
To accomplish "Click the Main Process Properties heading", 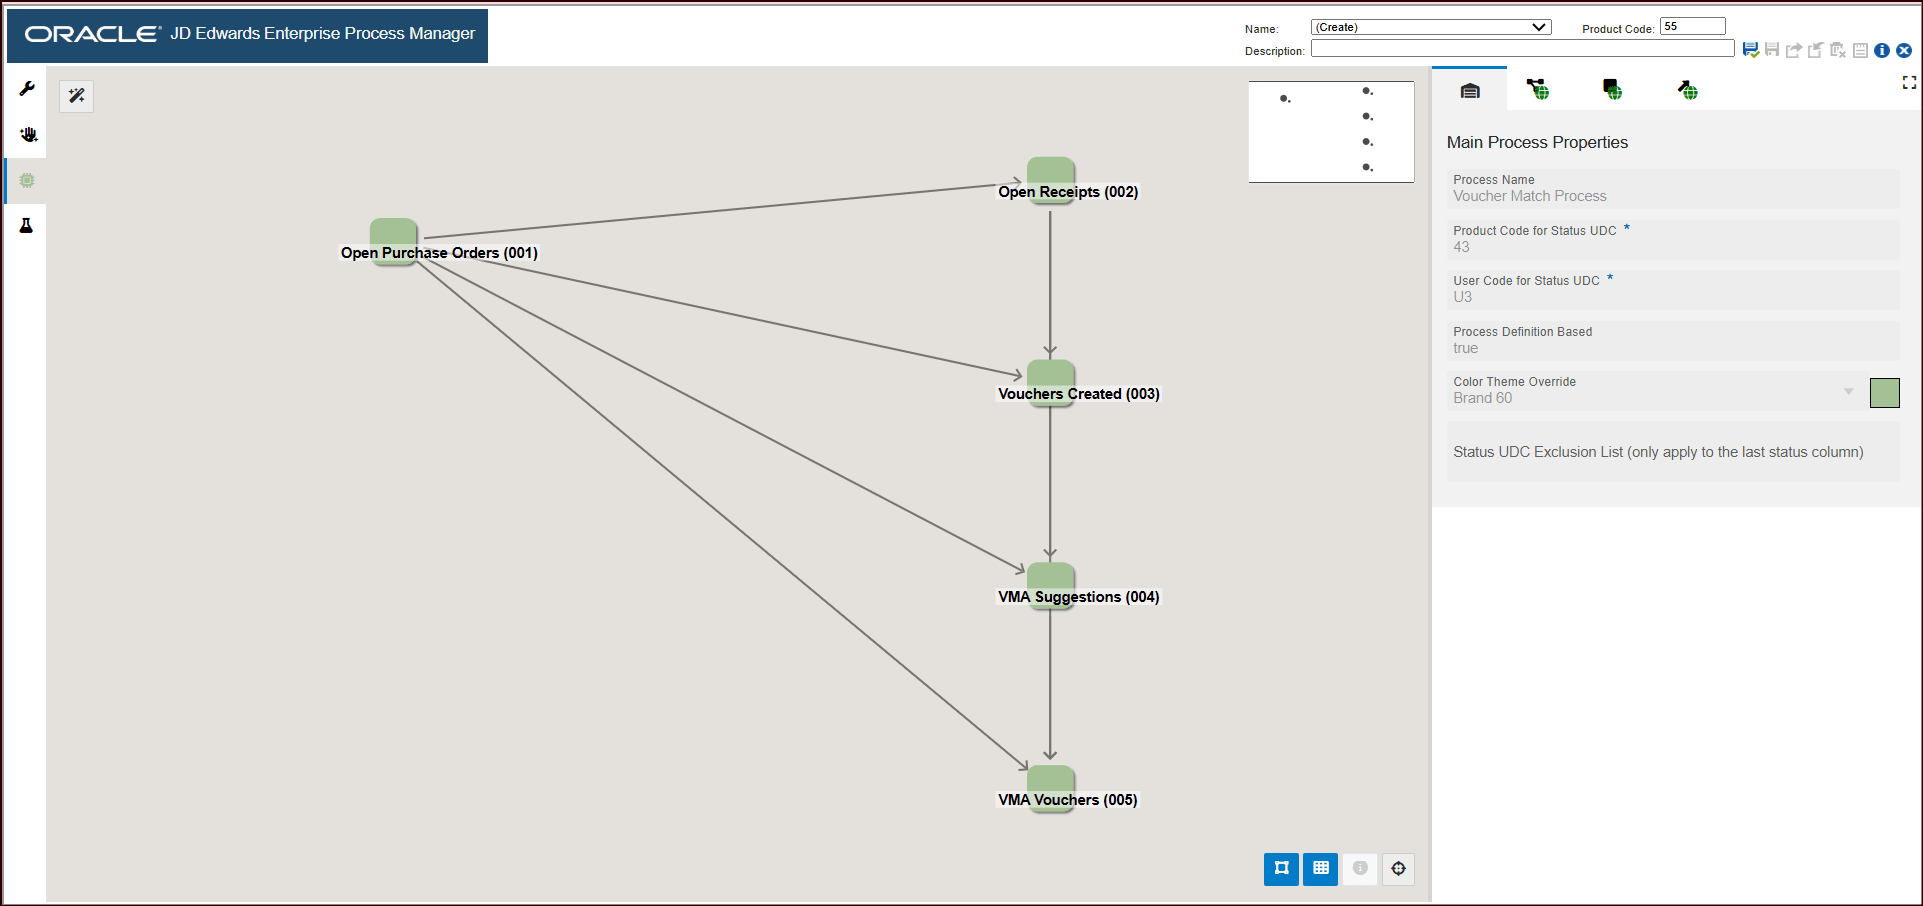I will (1537, 143).
